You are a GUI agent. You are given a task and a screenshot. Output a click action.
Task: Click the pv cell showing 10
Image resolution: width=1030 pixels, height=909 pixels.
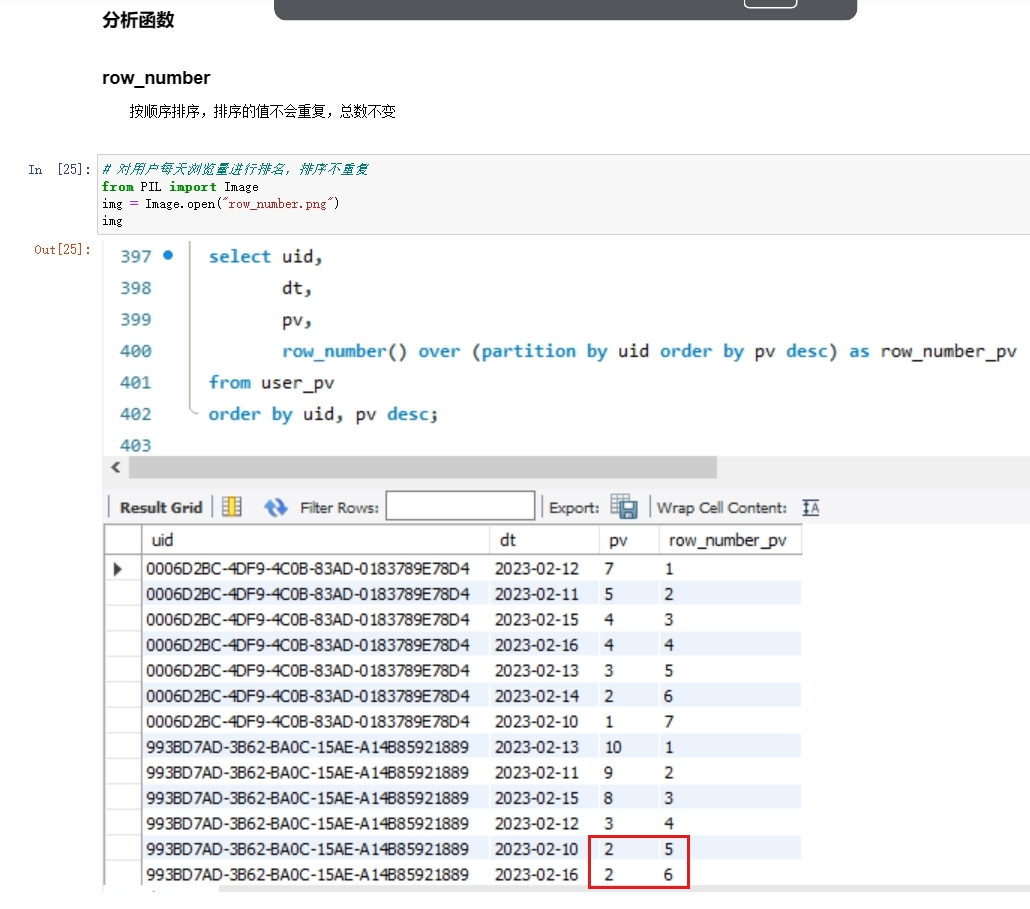629,747
